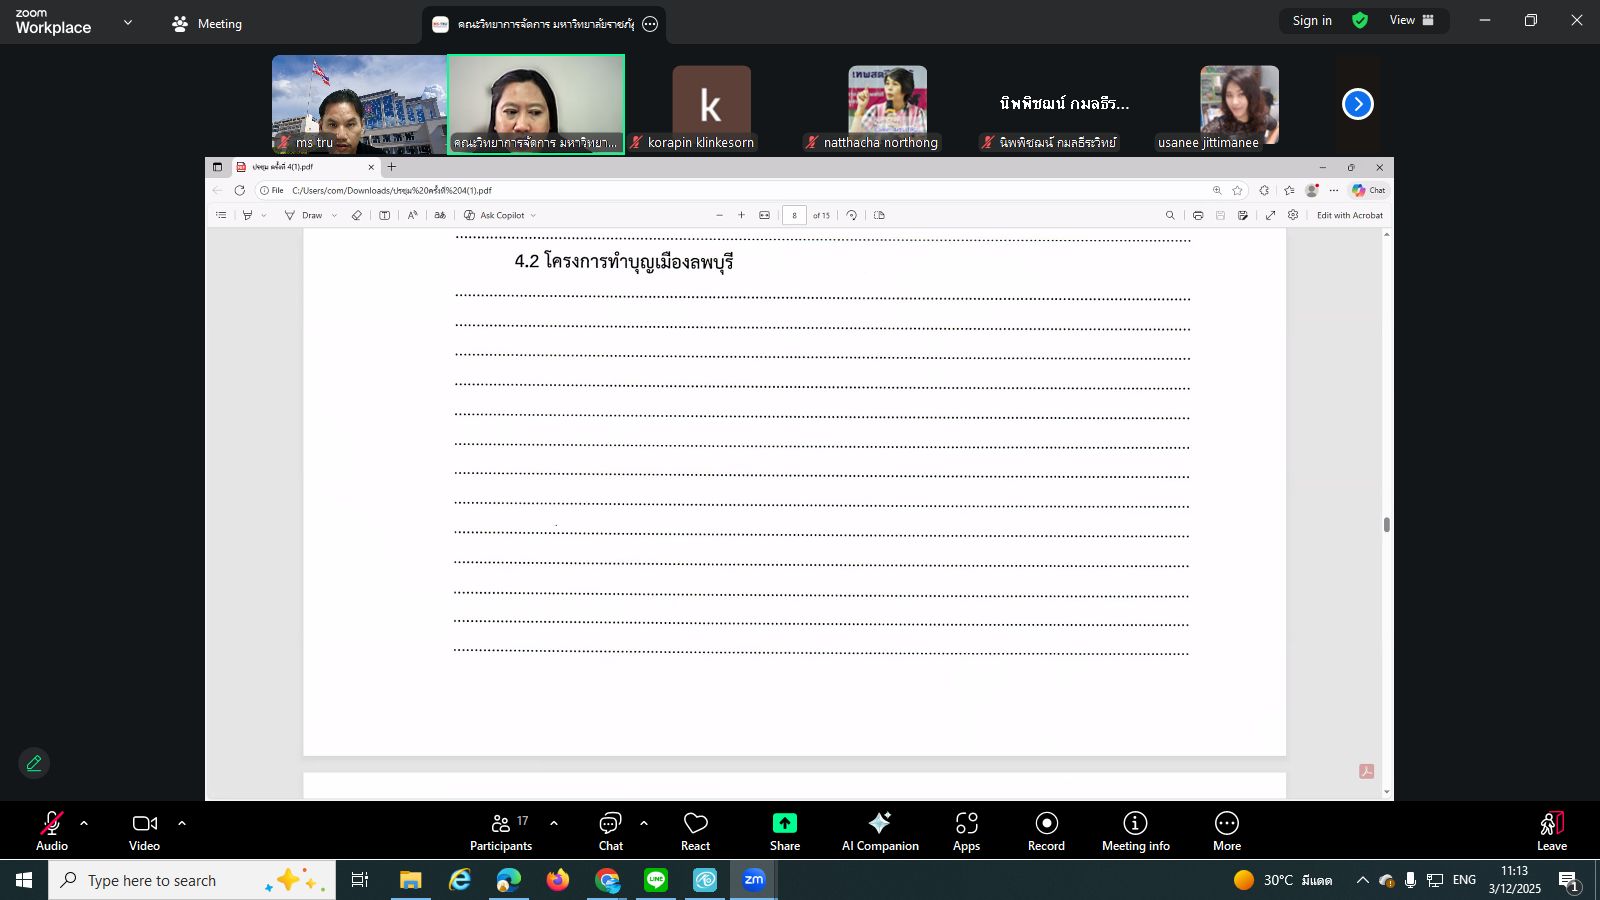Open the React emoji menu
Image resolution: width=1600 pixels, height=900 pixels.
695,823
